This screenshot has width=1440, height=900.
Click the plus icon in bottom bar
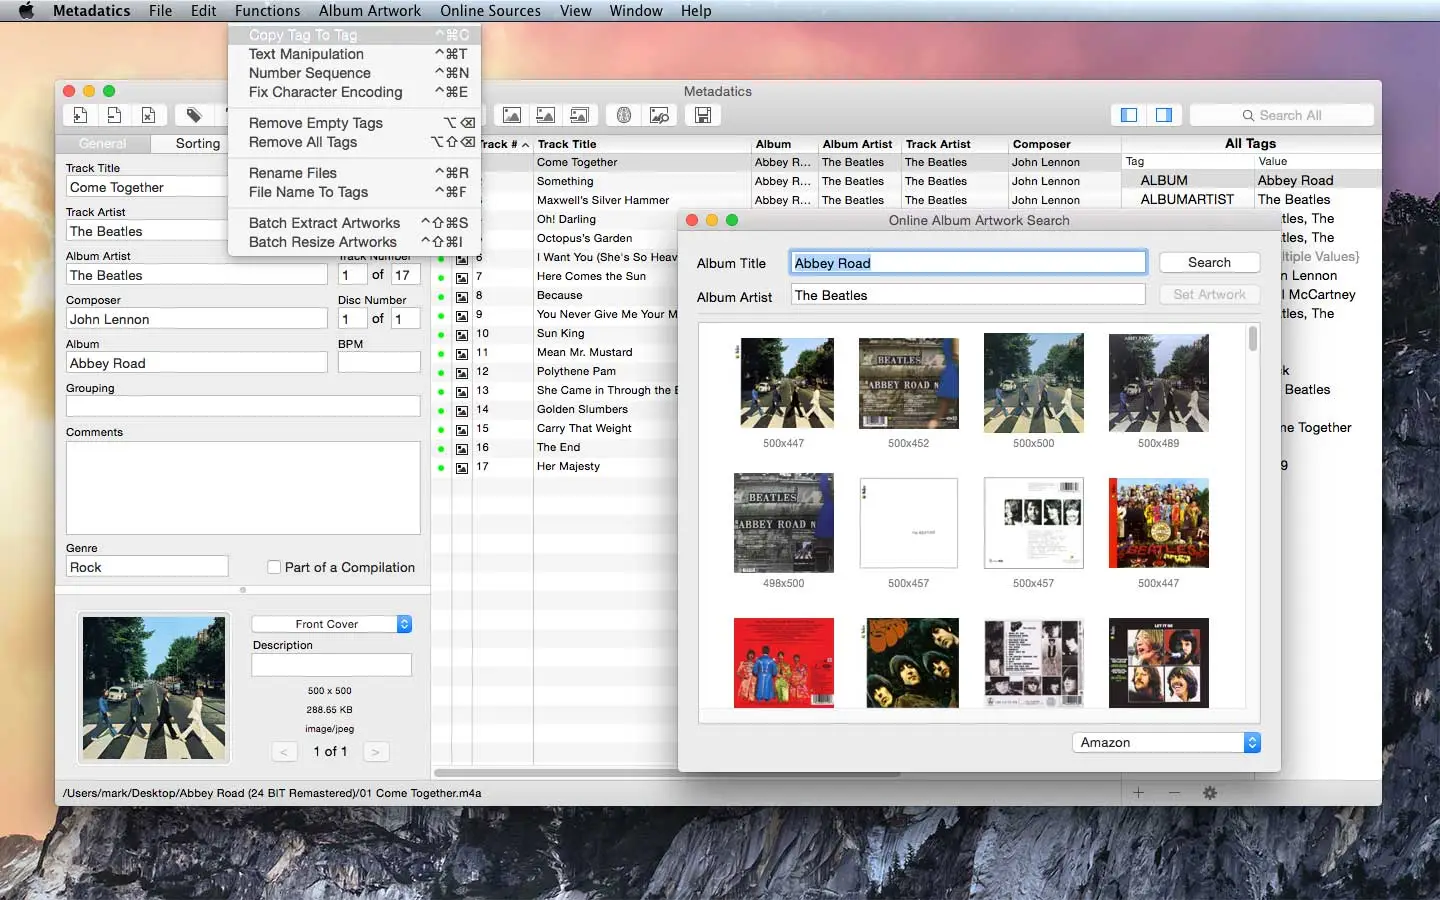click(x=1138, y=793)
